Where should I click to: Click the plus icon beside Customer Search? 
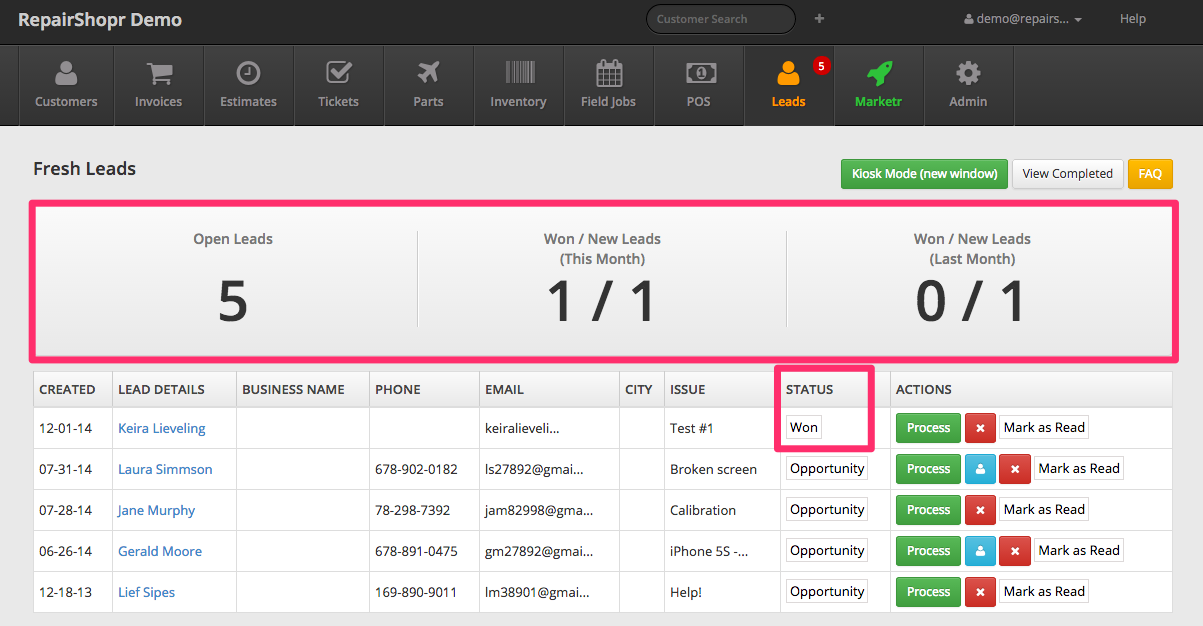819,19
